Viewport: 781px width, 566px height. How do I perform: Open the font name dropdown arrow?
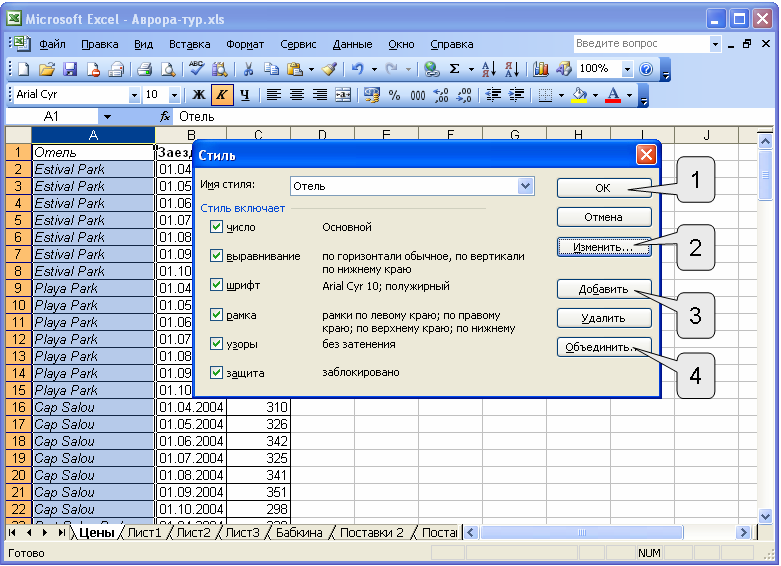(134, 95)
